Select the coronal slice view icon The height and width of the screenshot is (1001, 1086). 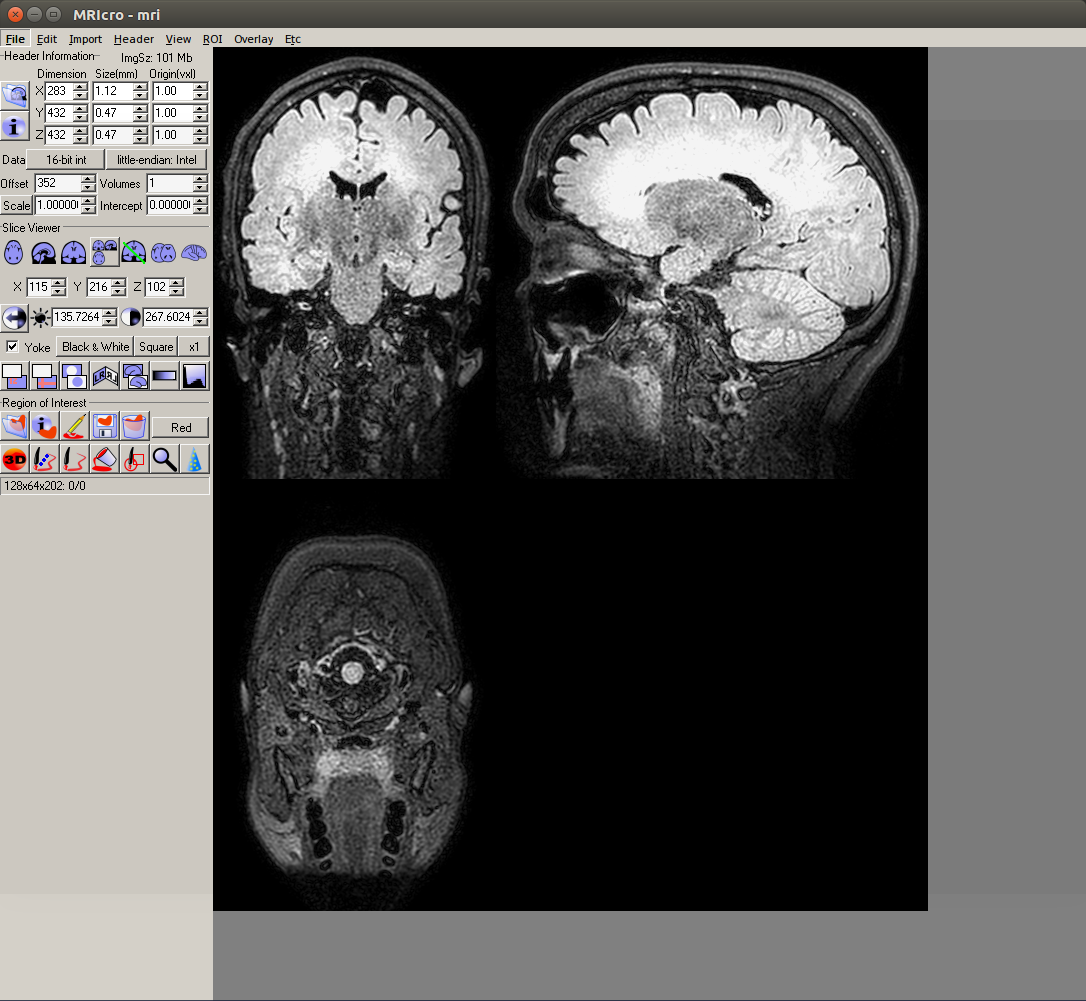click(x=73, y=253)
